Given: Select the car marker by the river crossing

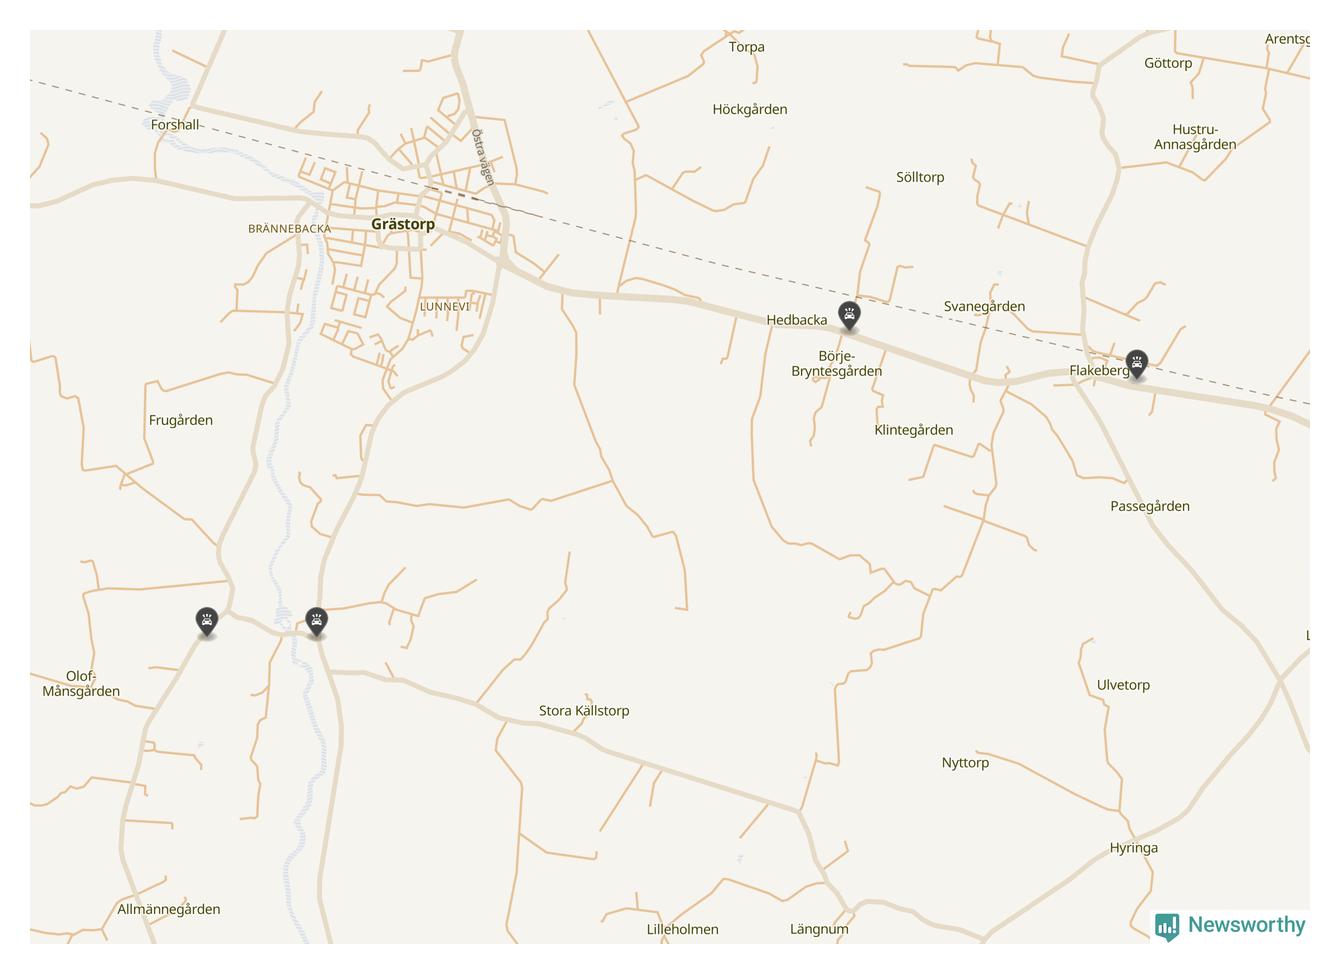Looking at the screenshot, I should coord(316,622).
